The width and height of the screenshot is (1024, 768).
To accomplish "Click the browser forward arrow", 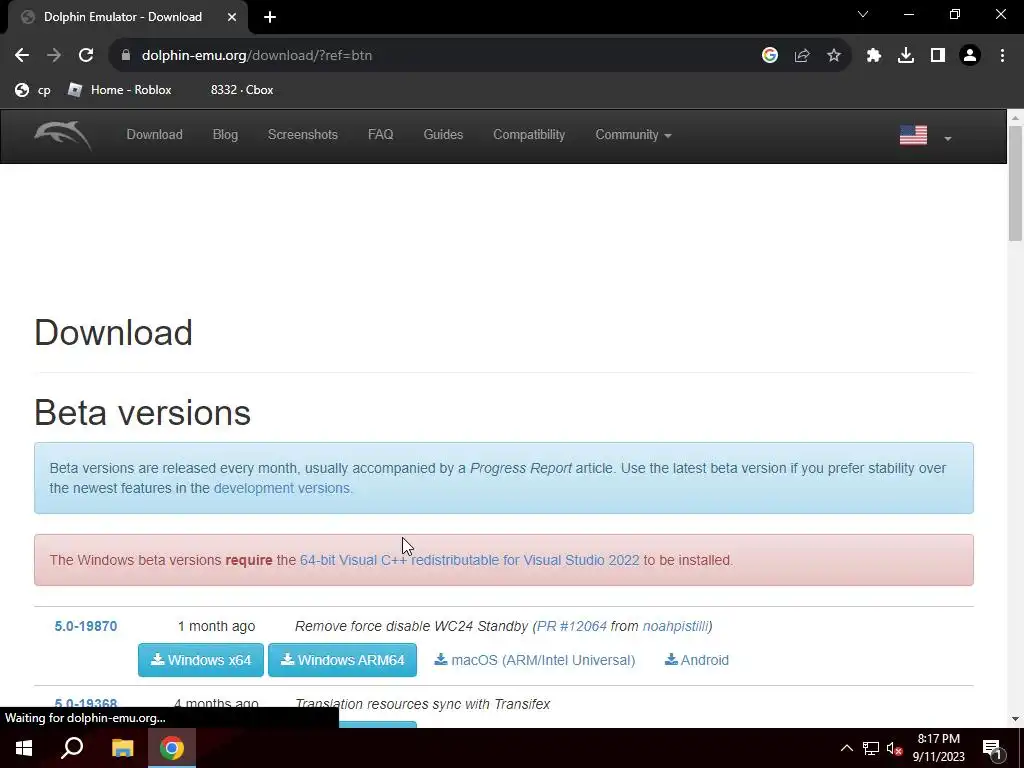I will pyautogui.click(x=54, y=56).
